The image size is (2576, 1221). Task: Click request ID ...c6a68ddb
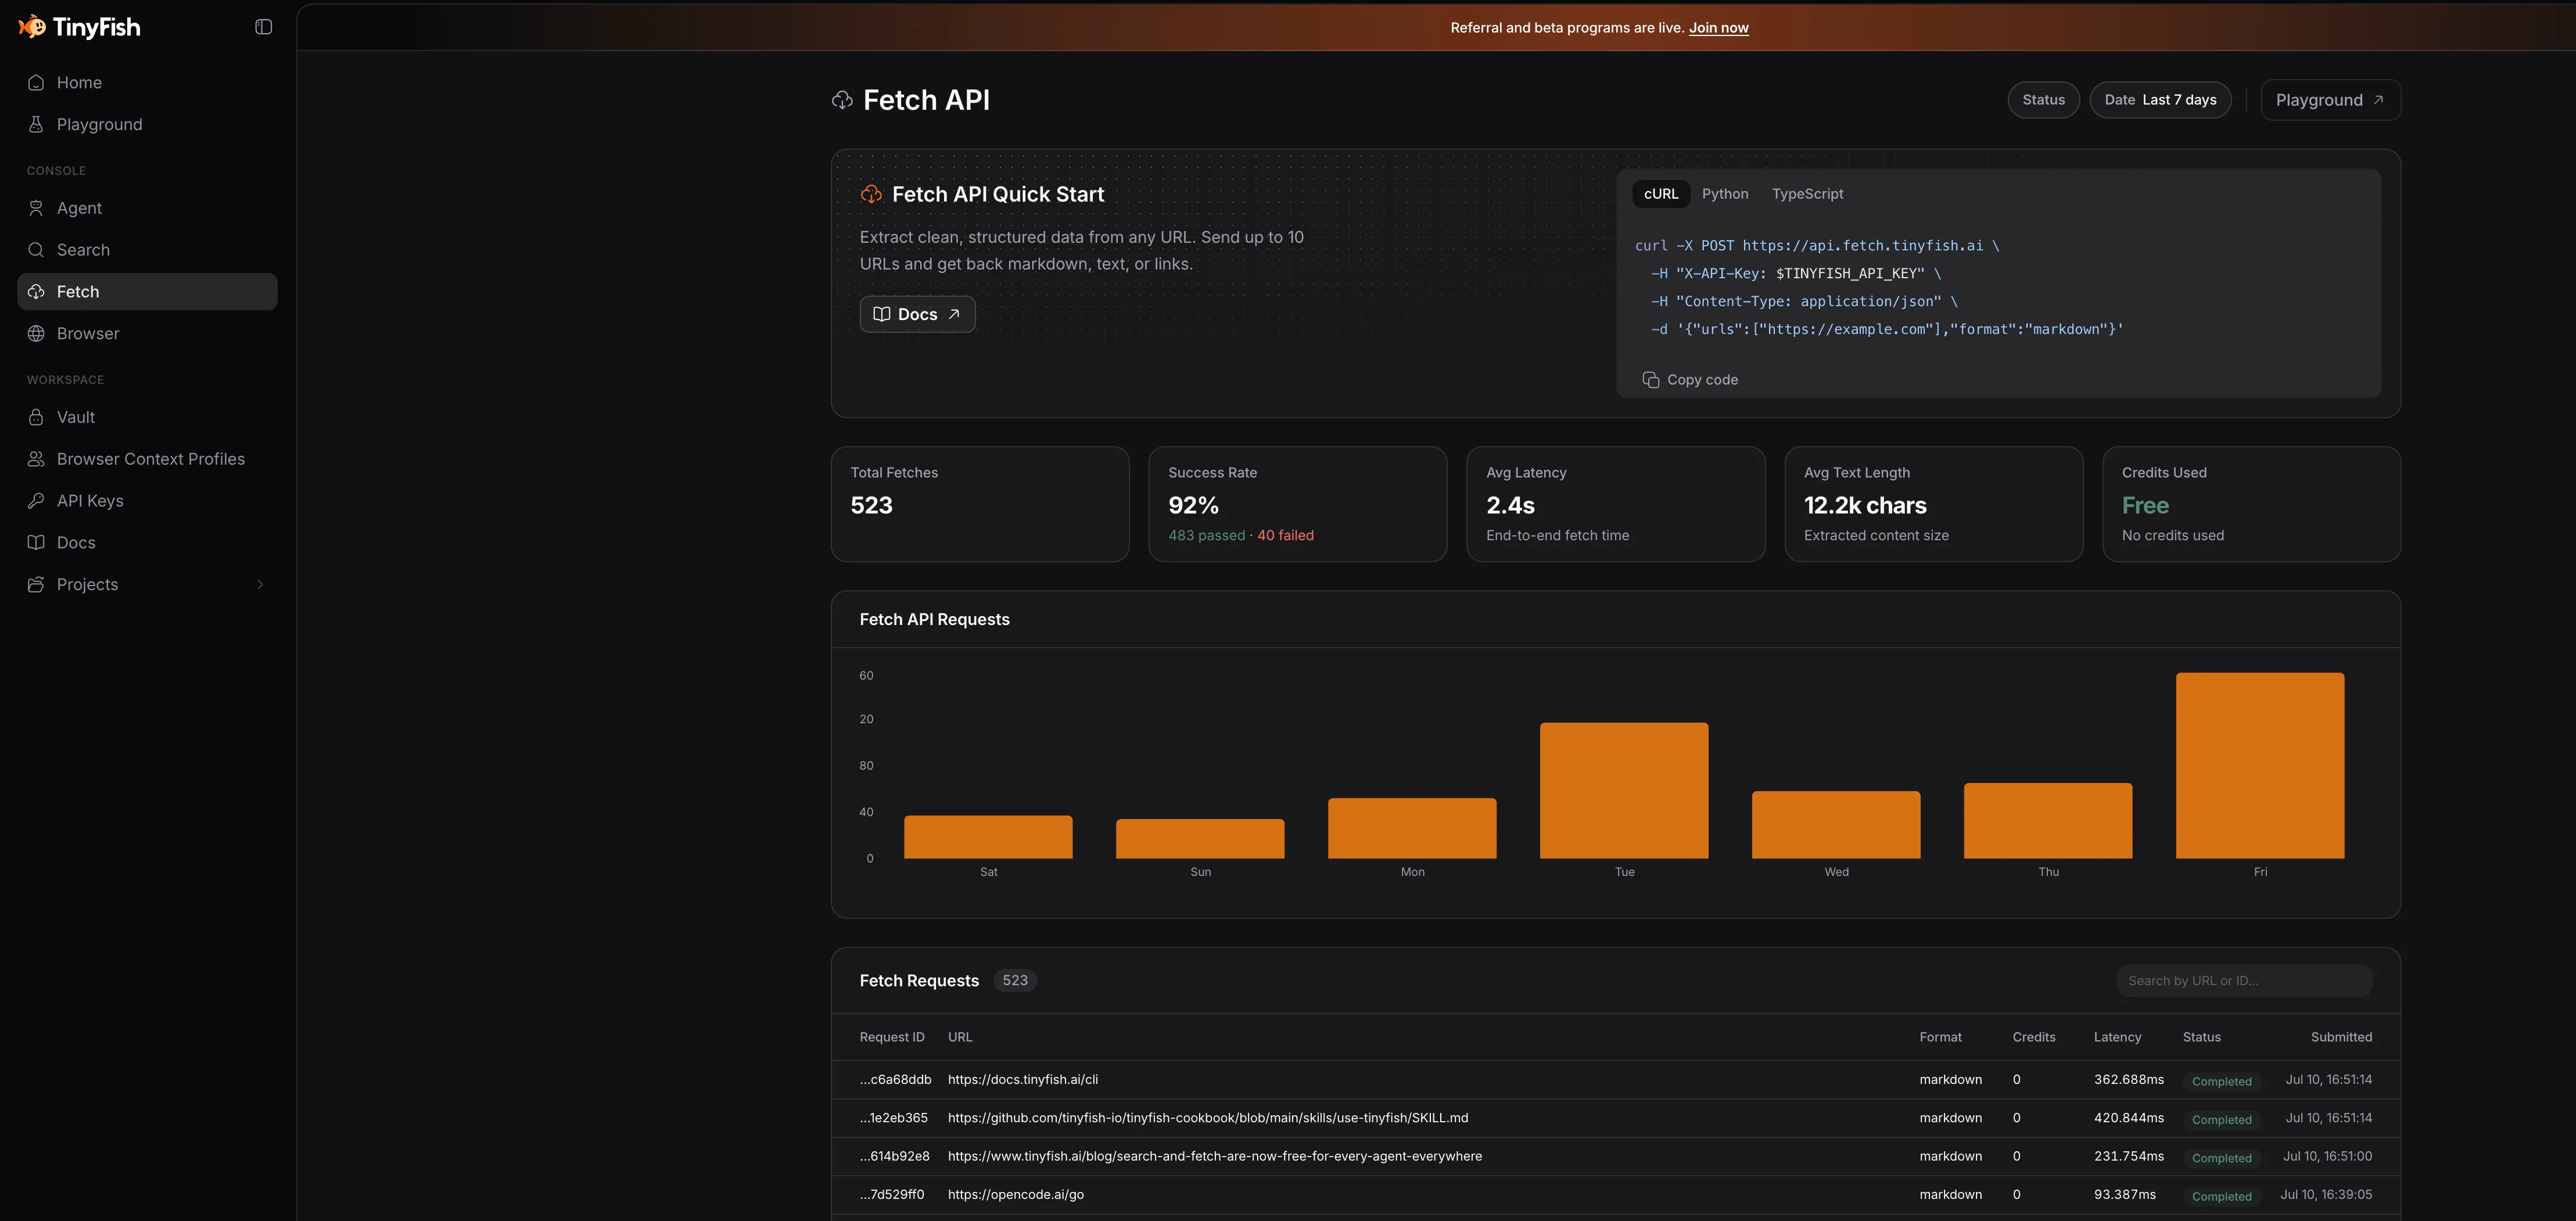[x=895, y=1080]
